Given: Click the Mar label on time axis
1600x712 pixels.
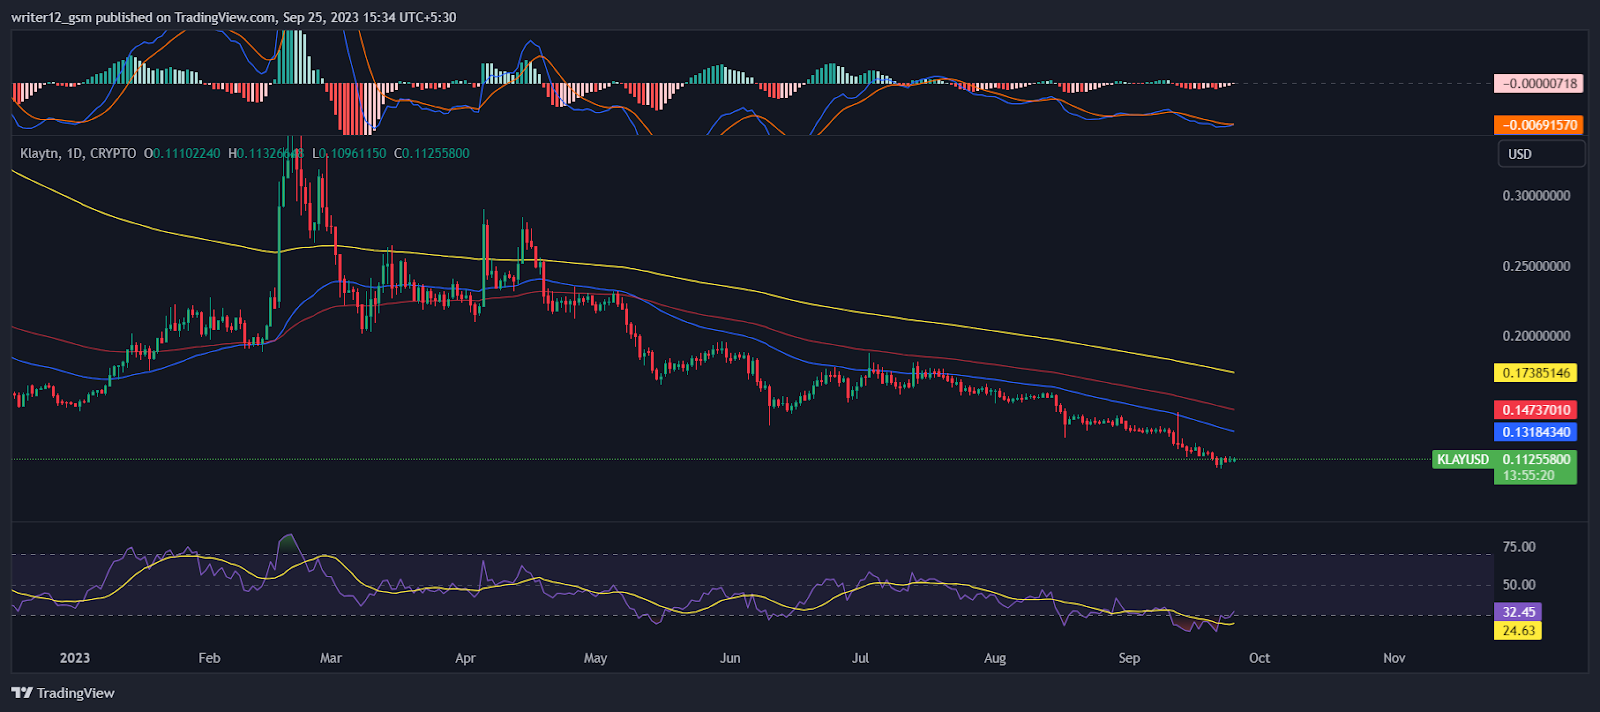Looking at the screenshot, I should click(331, 658).
